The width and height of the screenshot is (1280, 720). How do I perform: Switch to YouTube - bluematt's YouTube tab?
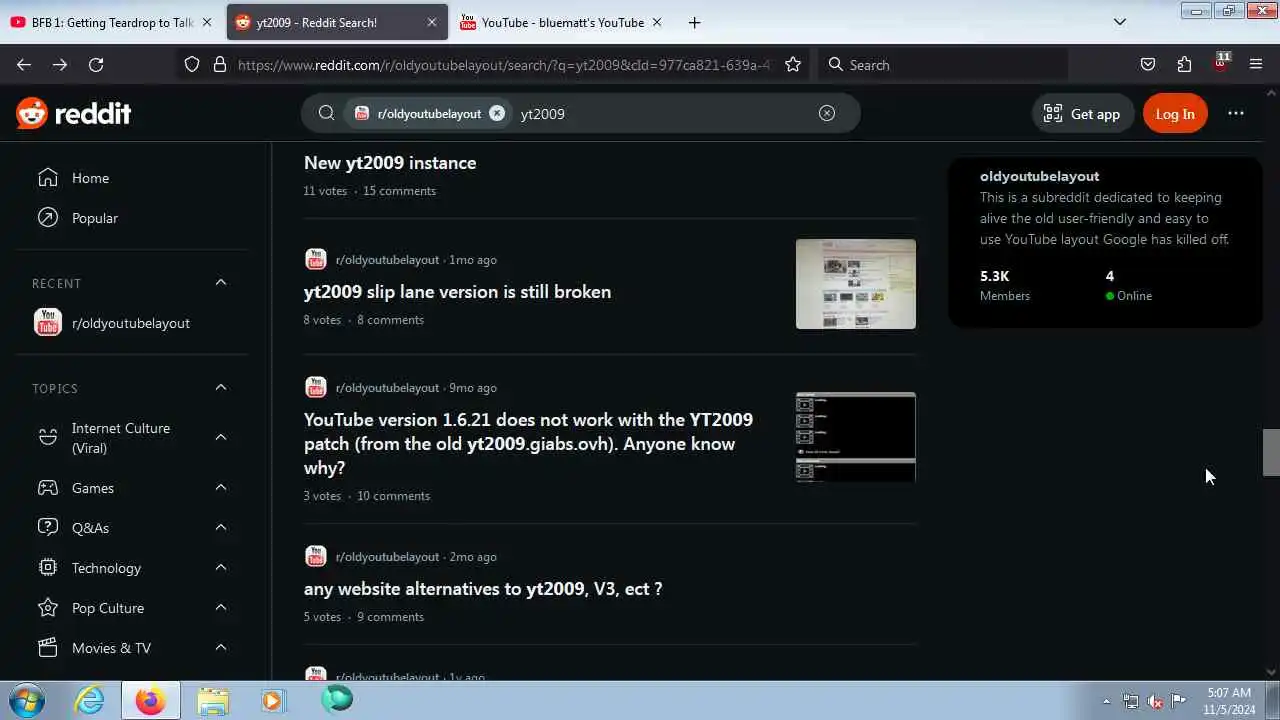pyautogui.click(x=562, y=22)
